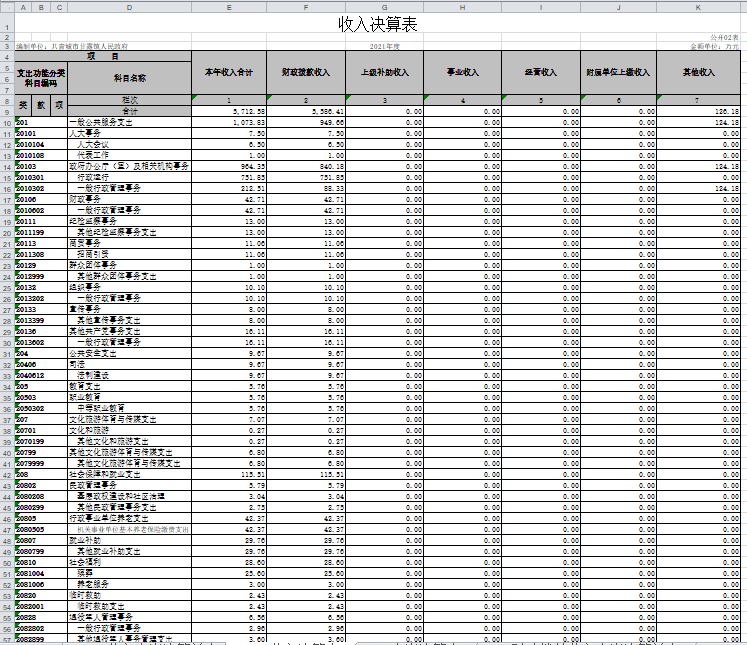Click column E header letter
Image resolution: width=747 pixels, height=645 pixels.
click(x=229, y=8)
